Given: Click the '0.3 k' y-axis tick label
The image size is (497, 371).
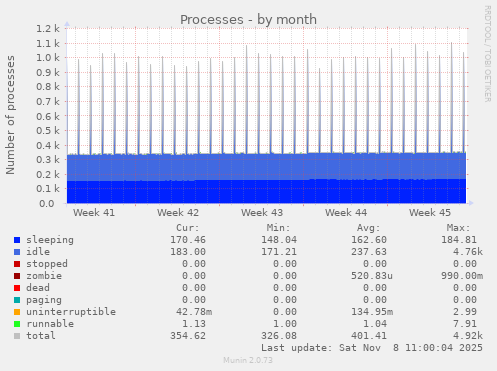Looking at the screenshot, I should [x=48, y=160].
